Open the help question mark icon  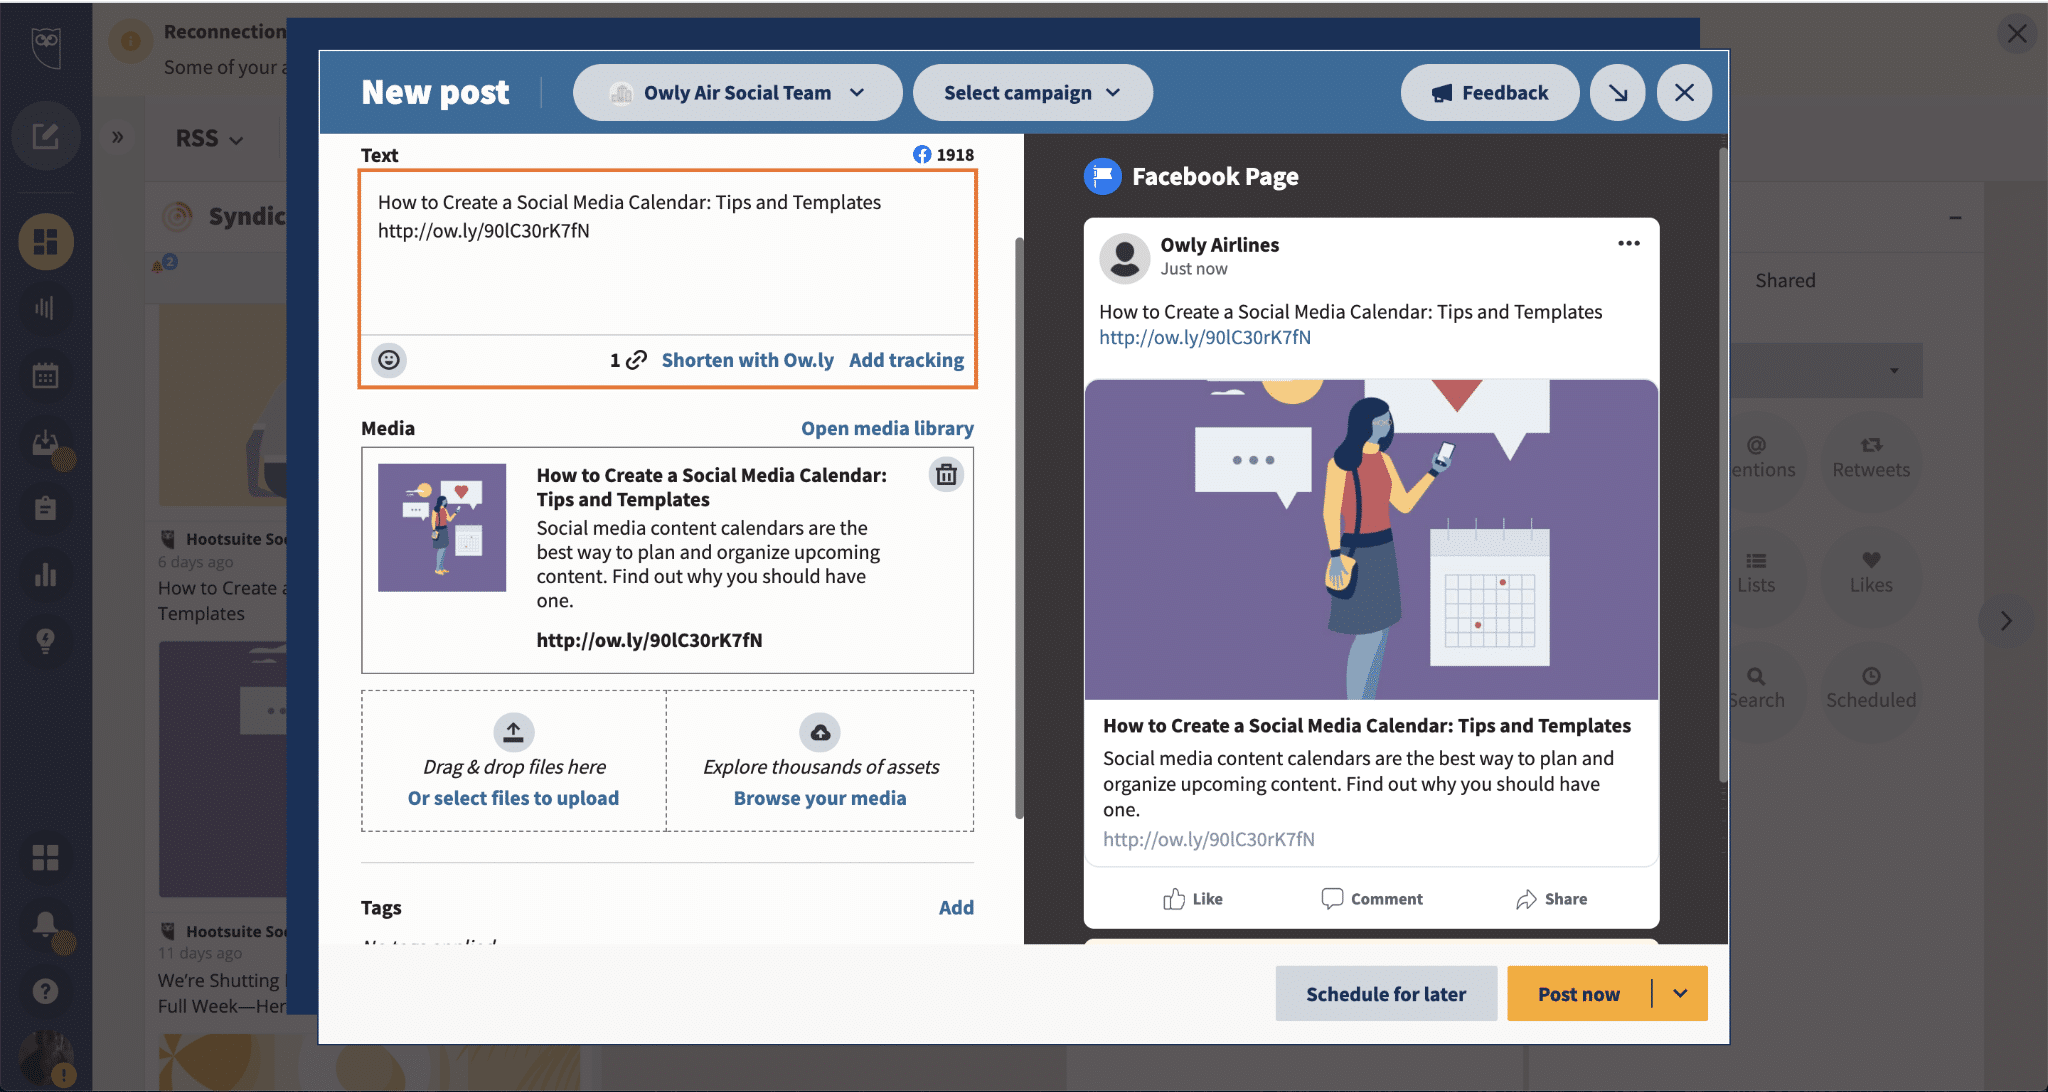[46, 991]
